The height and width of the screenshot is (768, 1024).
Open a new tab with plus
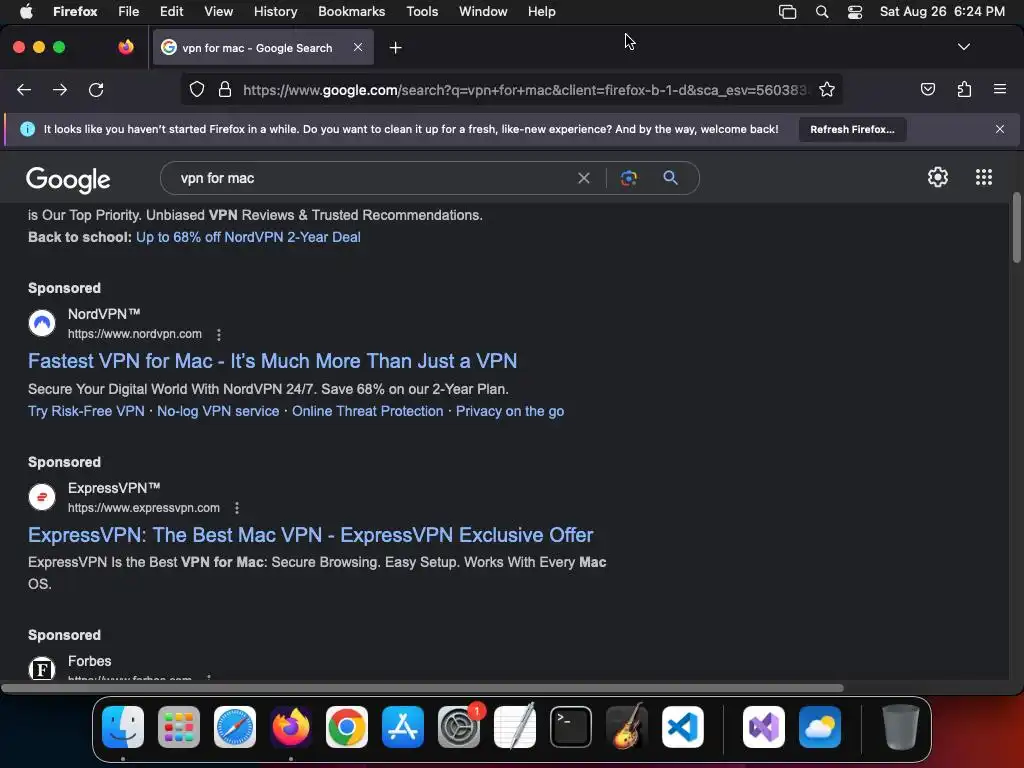click(x=395, y=48)
